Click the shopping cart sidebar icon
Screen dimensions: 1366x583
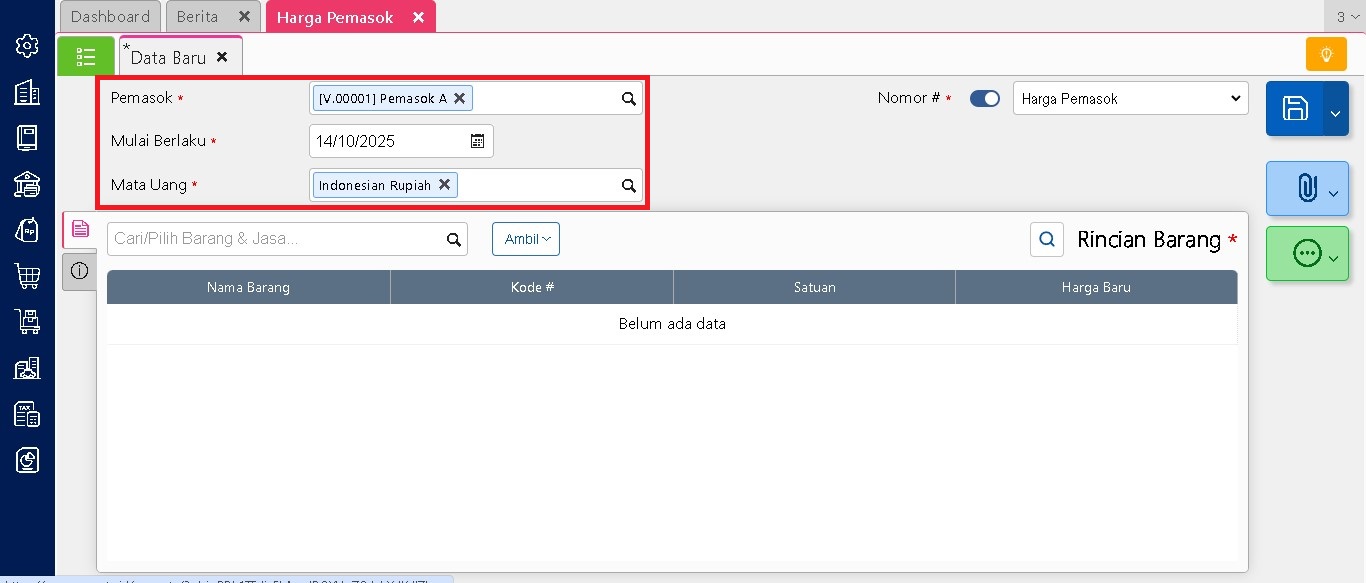coord(27,276)
